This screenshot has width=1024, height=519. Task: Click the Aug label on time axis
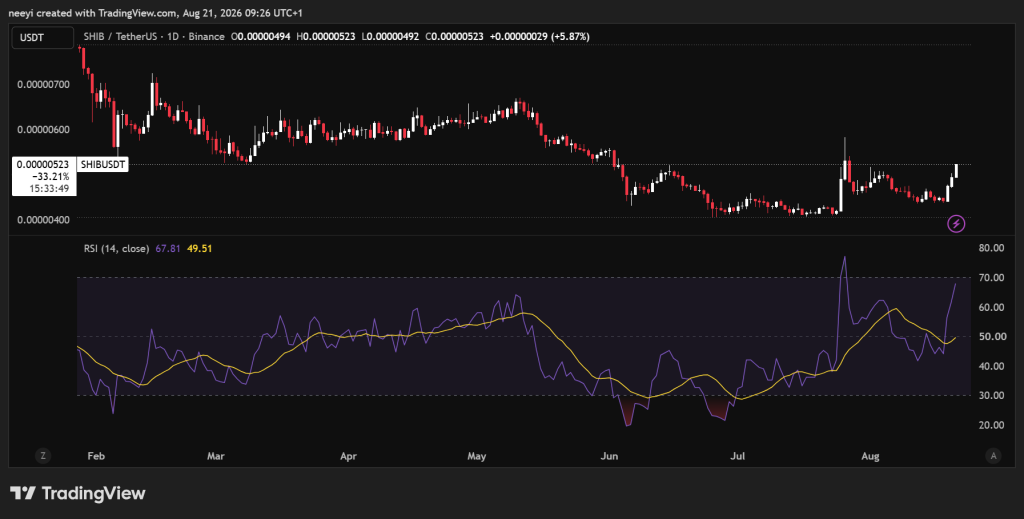870,456
